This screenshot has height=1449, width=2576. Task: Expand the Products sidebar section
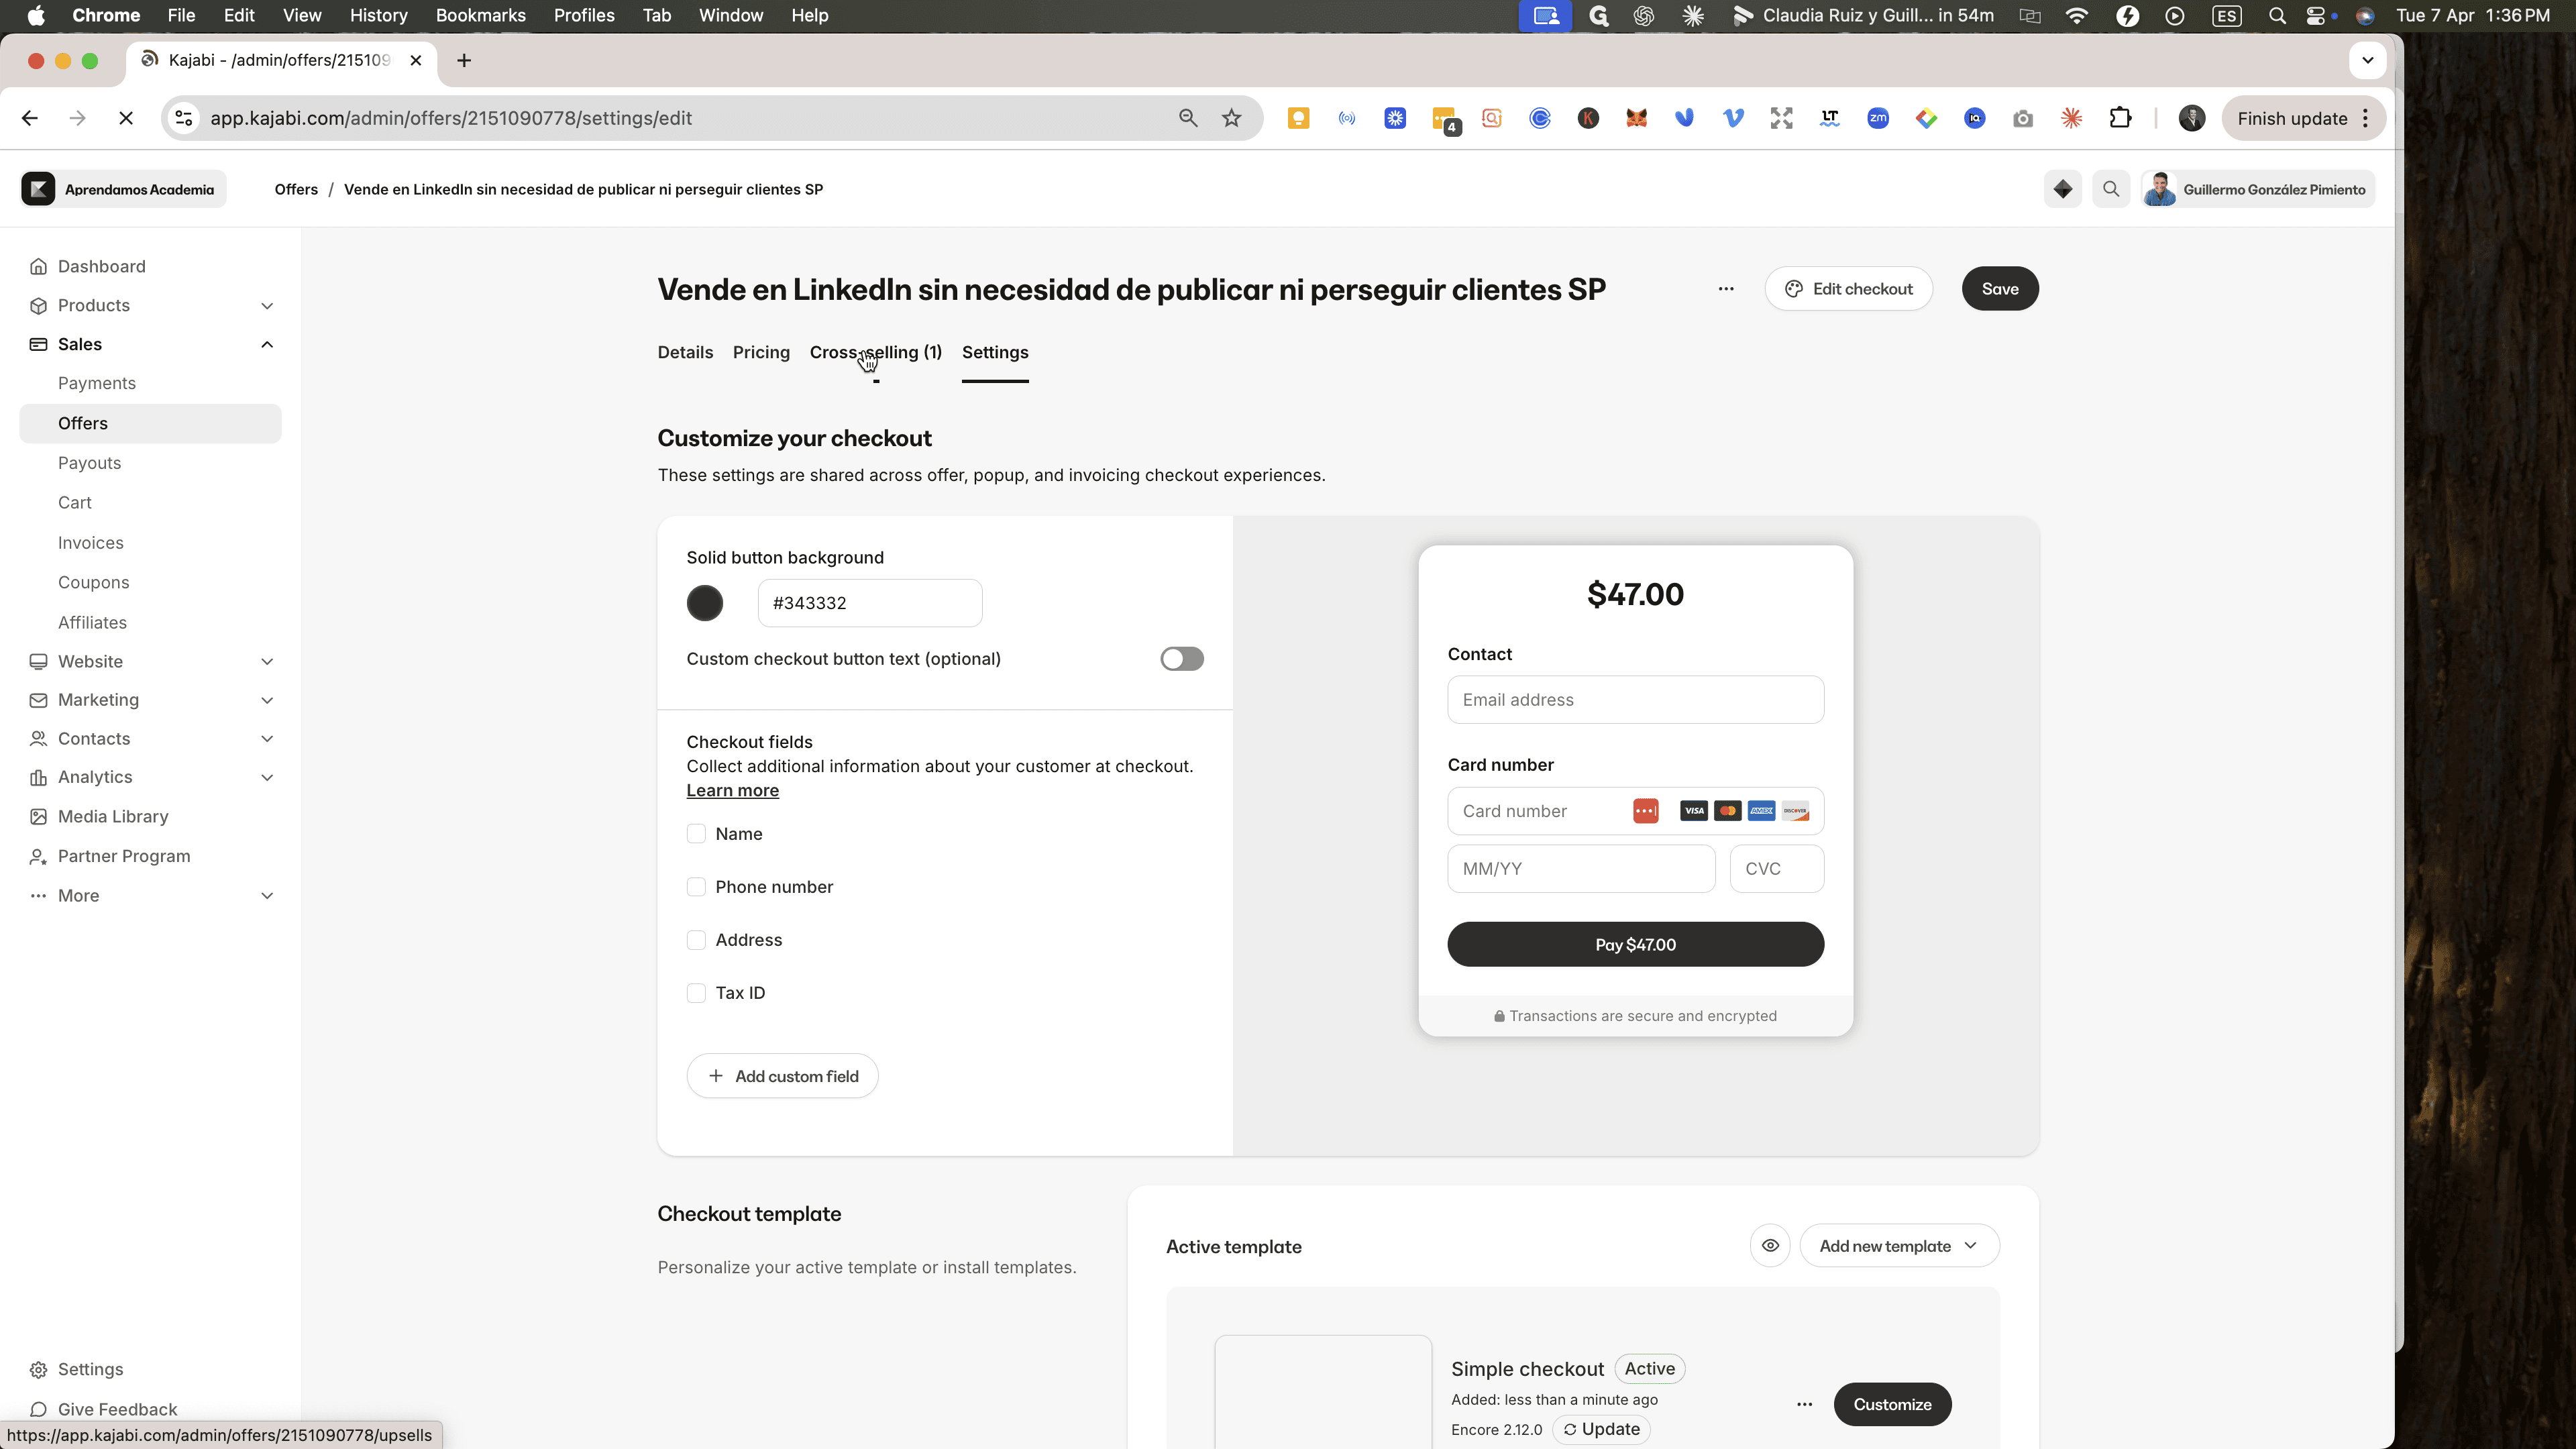(x=267, y=305)
